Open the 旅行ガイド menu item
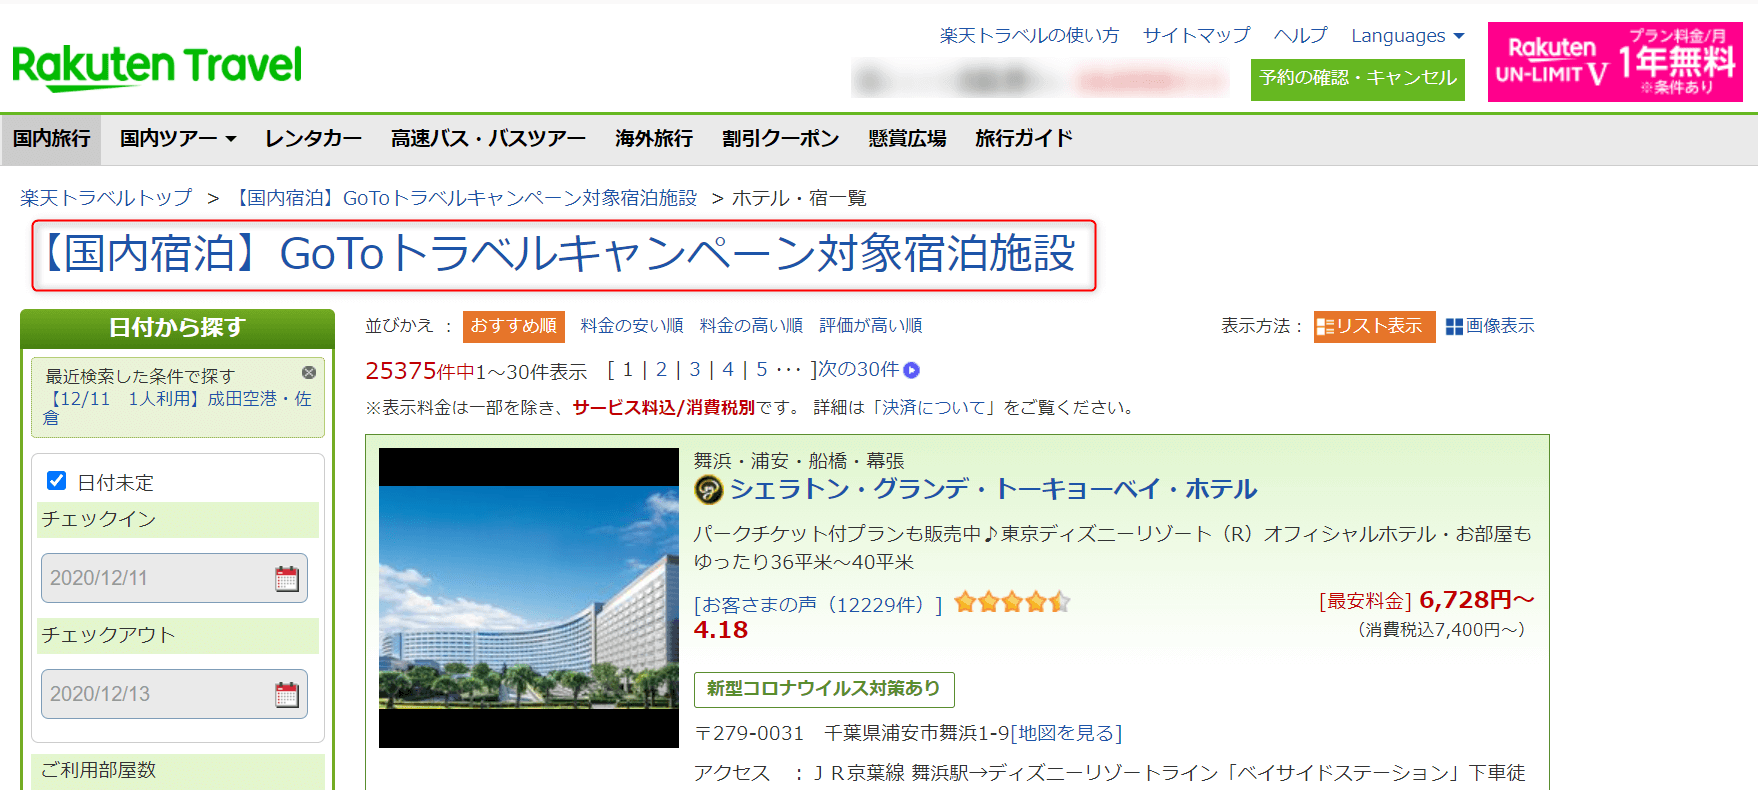Screen dimensions: 1758x790 (x=1024, y=139)
